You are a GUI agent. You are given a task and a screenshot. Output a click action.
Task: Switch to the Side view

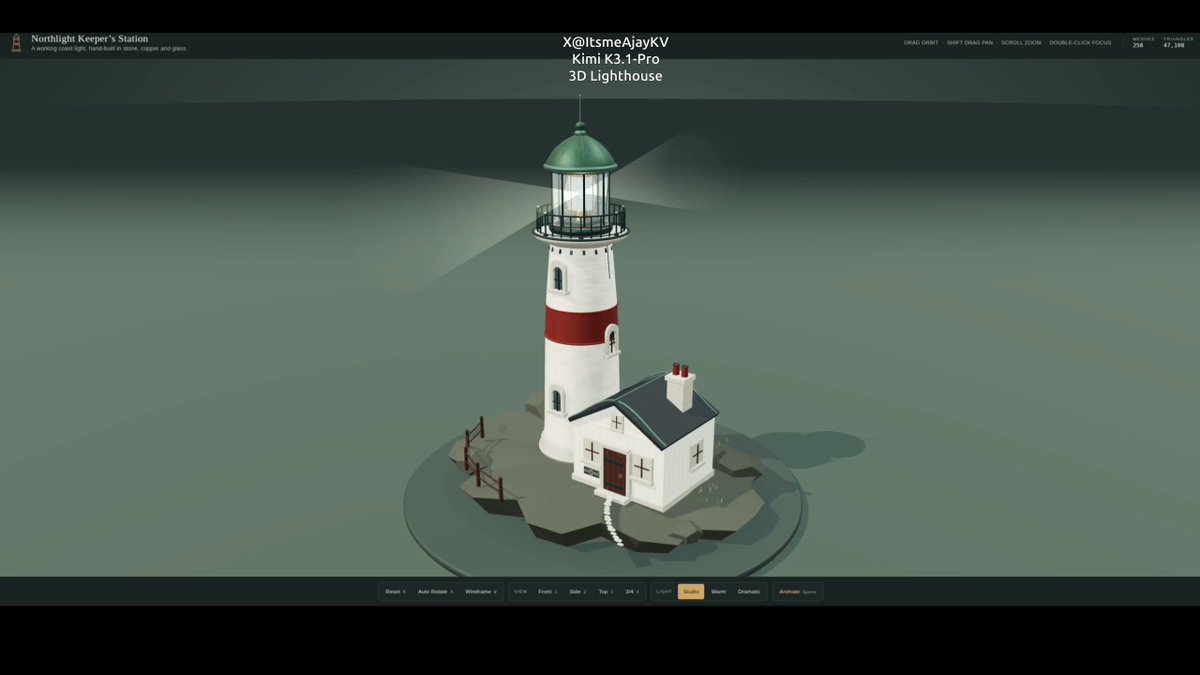point(577,592)
